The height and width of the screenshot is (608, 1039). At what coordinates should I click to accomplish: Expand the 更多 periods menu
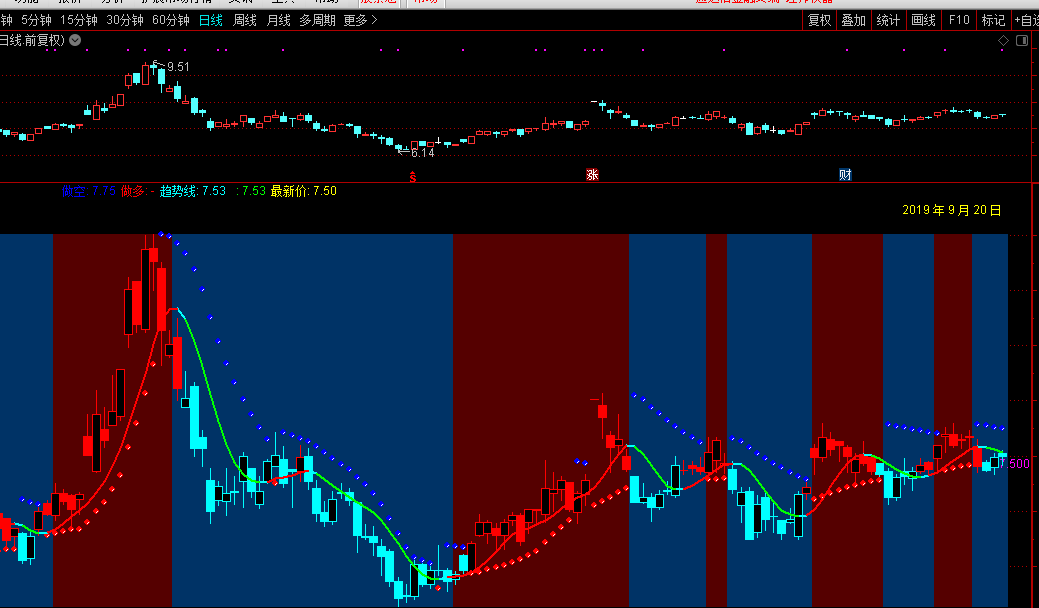click(x=360, y=20)
